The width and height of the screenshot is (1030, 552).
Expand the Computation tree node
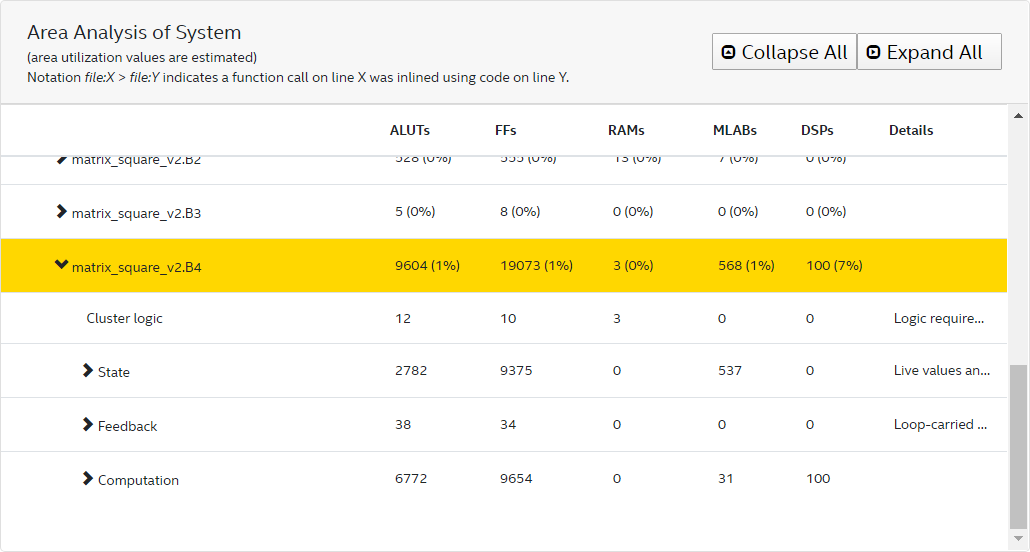[x=88, y=479]
